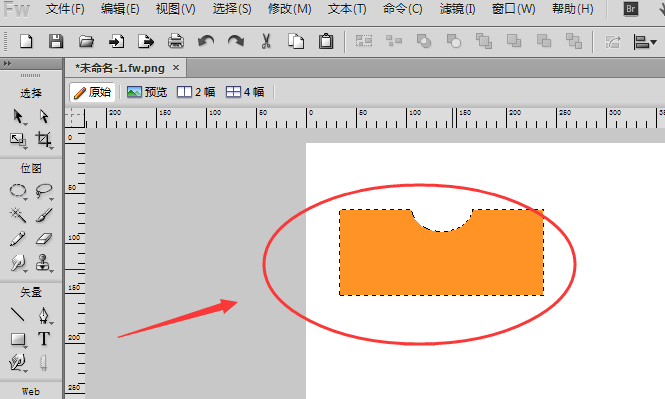Open the 滤镜(I) menu

[457, 9]
